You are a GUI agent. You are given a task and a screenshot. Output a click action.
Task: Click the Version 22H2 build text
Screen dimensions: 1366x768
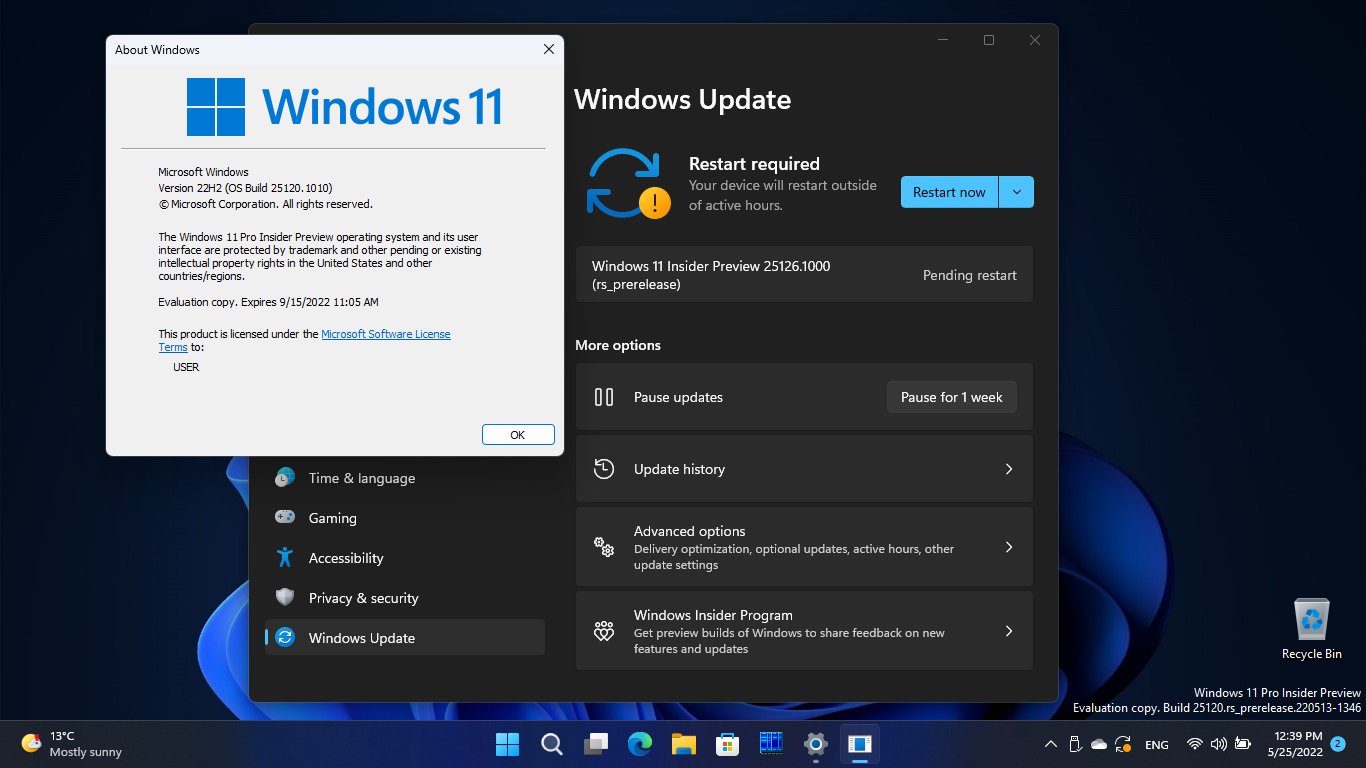tap(245, 188)
